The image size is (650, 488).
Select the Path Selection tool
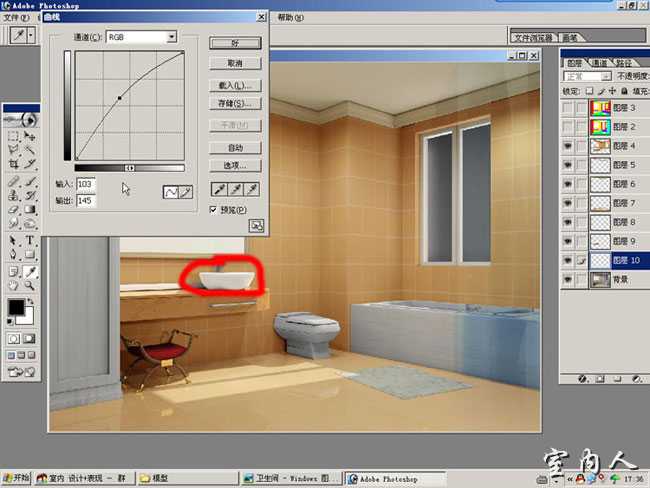[13, 240]
